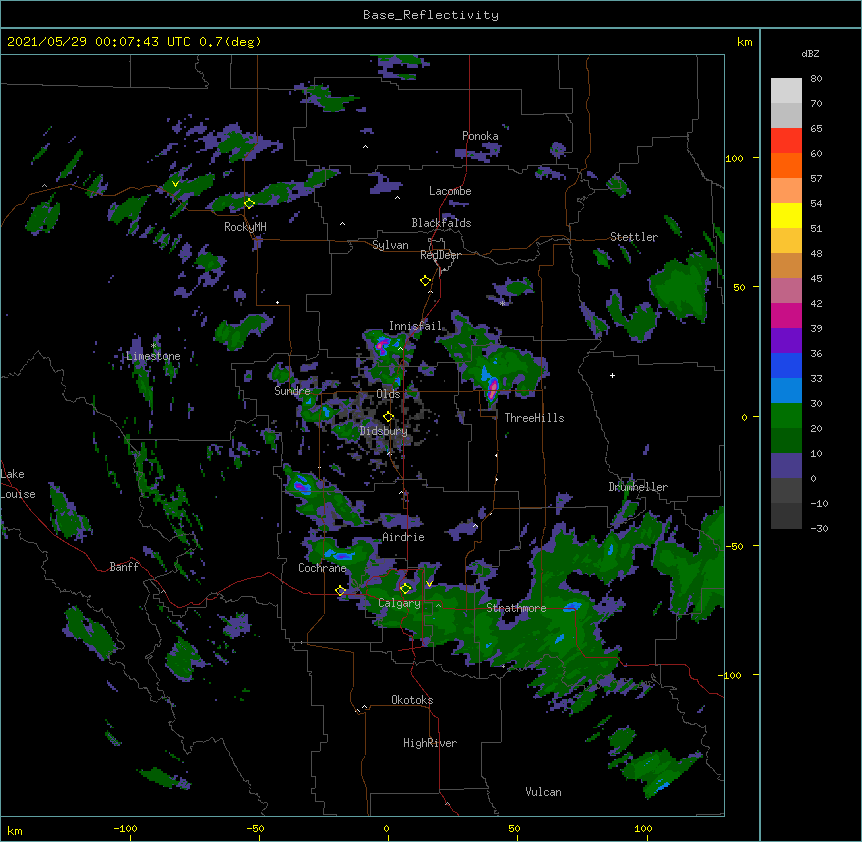Image resolution: width=862 pixels, height=842 pixels.
Task: Click the yellow diamond marker south of RedDeer
Action: pyautogui.click(x=425, y=281)
